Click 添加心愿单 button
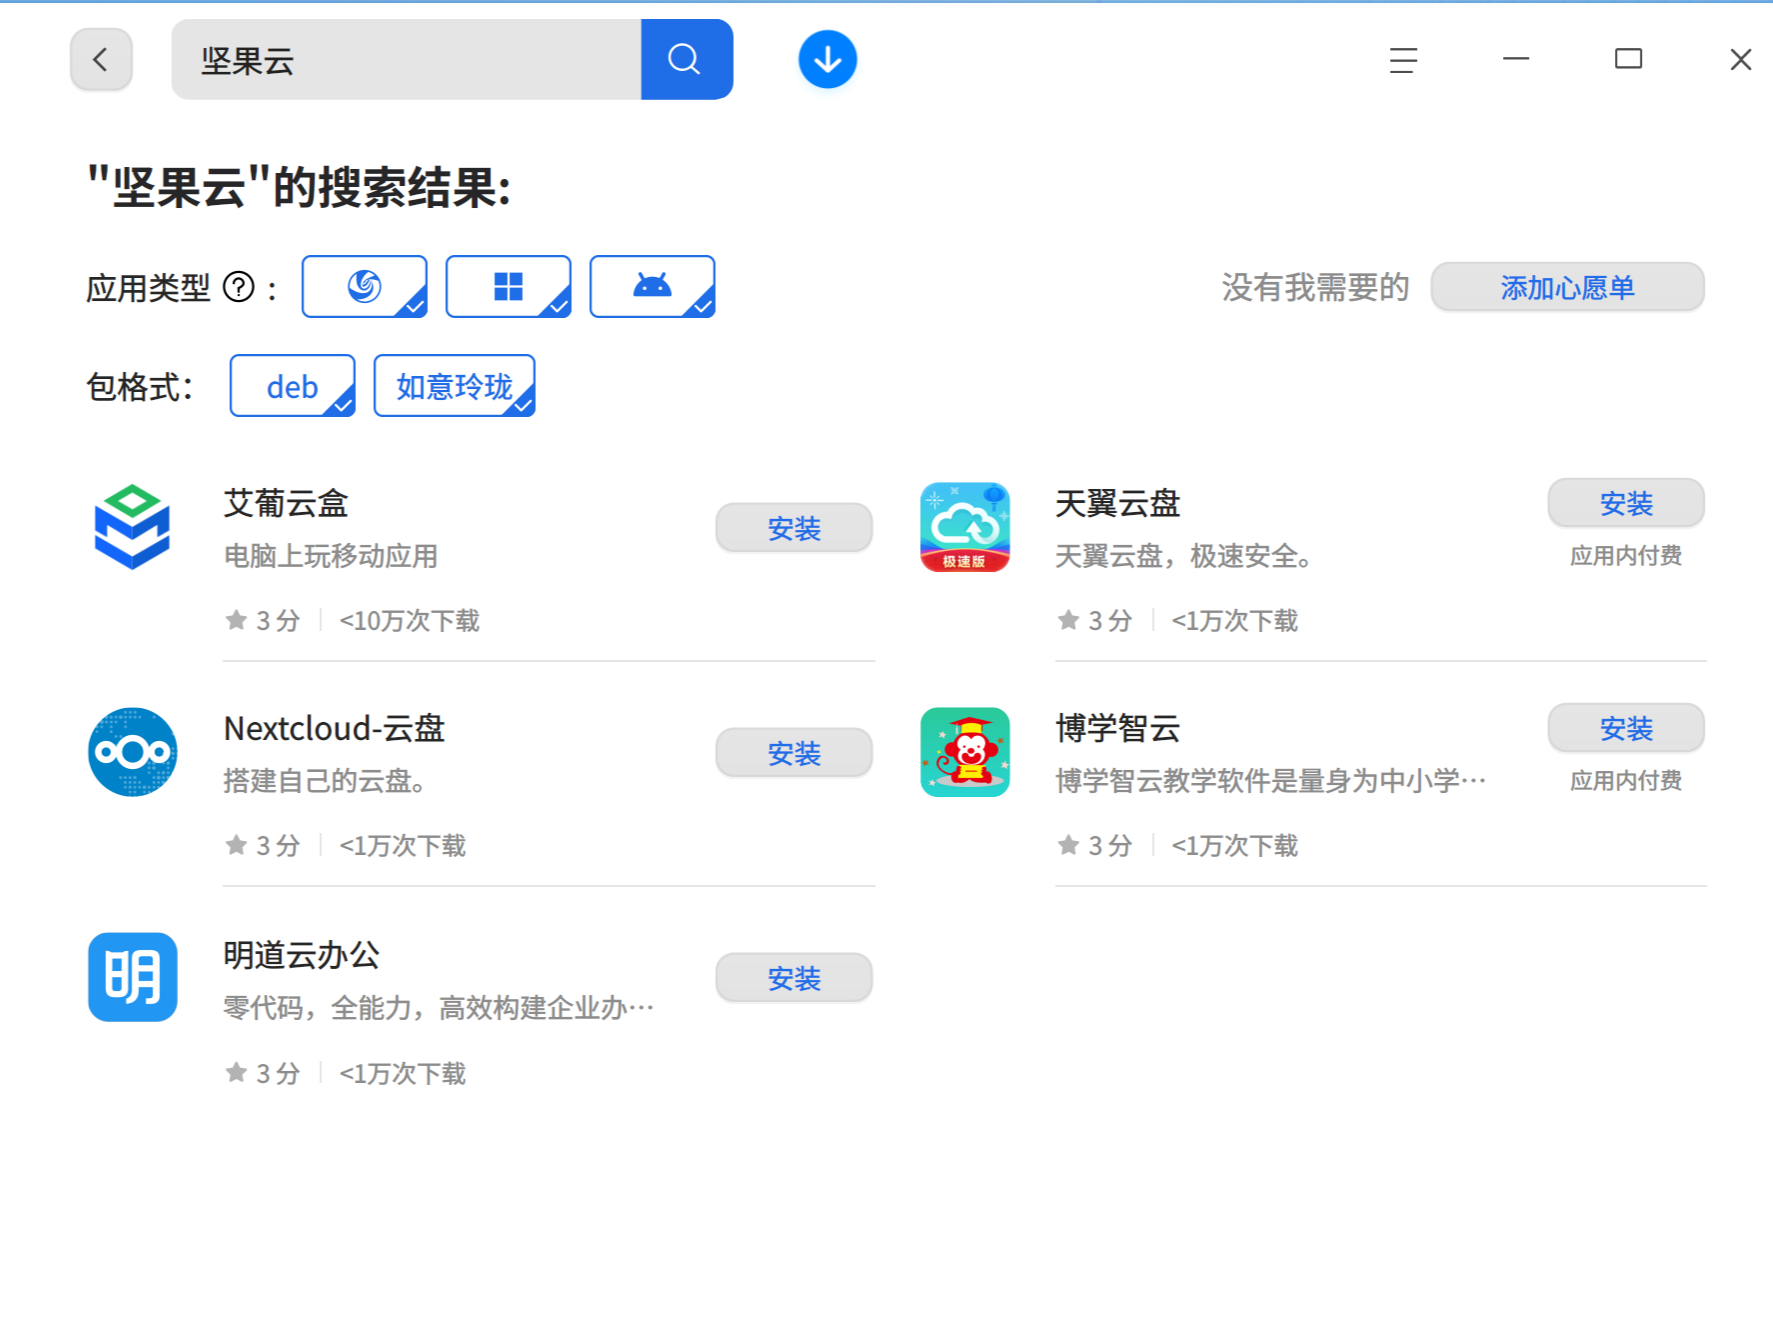 coord(1567,288)
